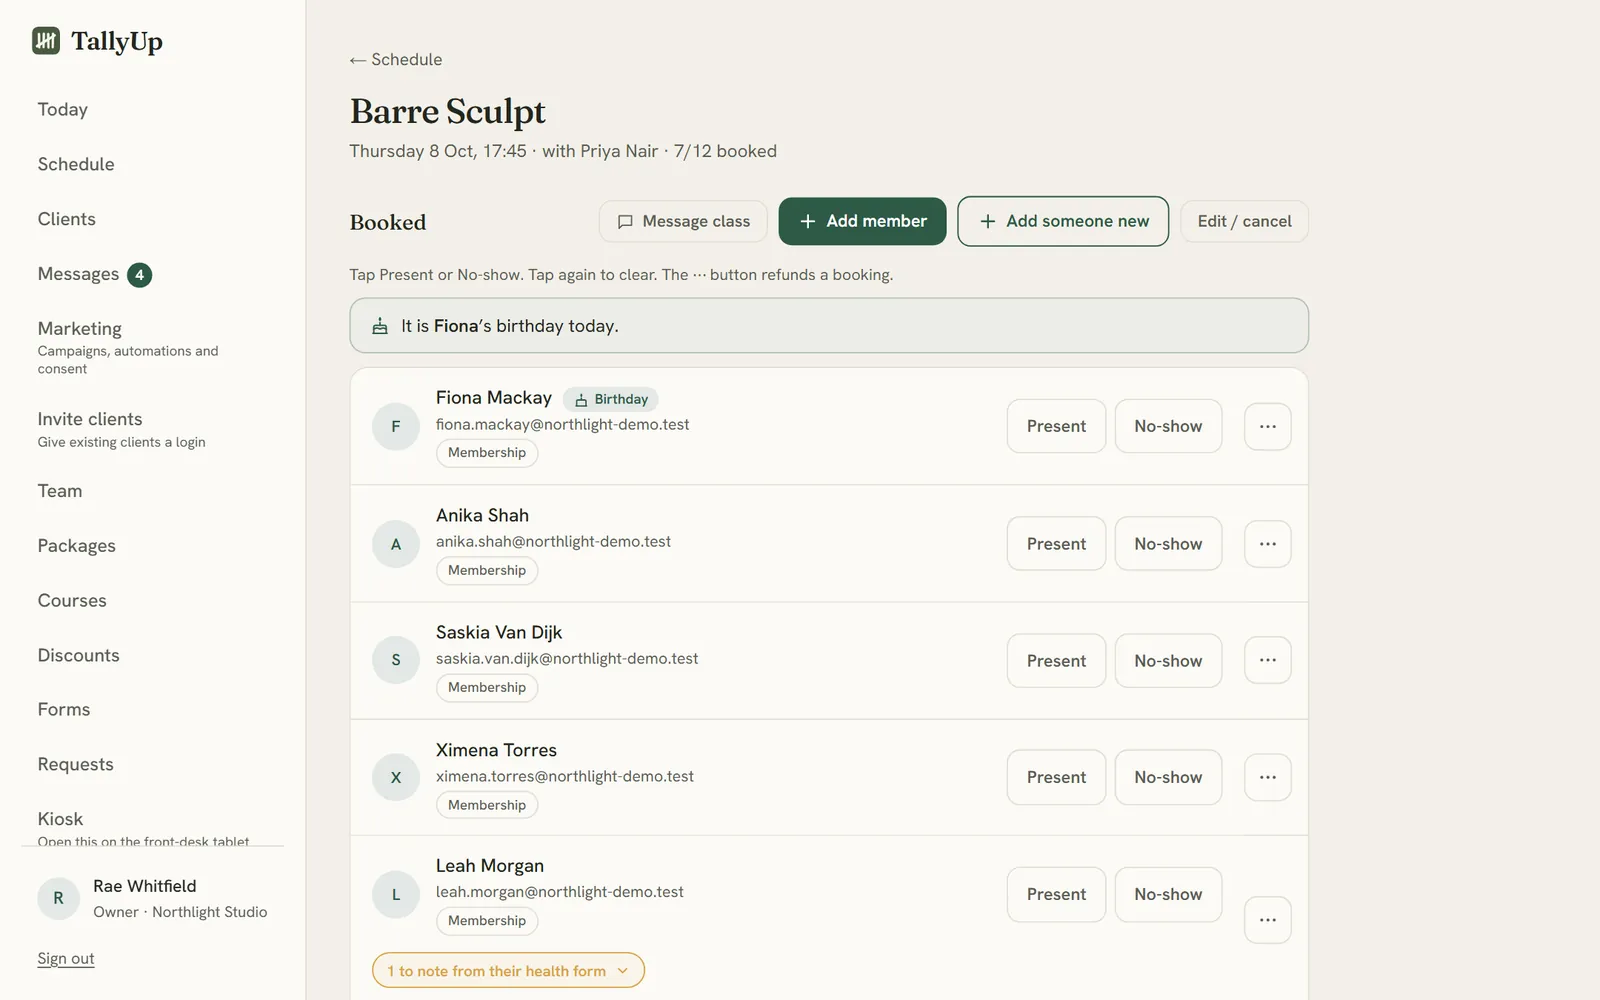Click the Message class button
1600x1000 pixels.
tap(683, 221)
